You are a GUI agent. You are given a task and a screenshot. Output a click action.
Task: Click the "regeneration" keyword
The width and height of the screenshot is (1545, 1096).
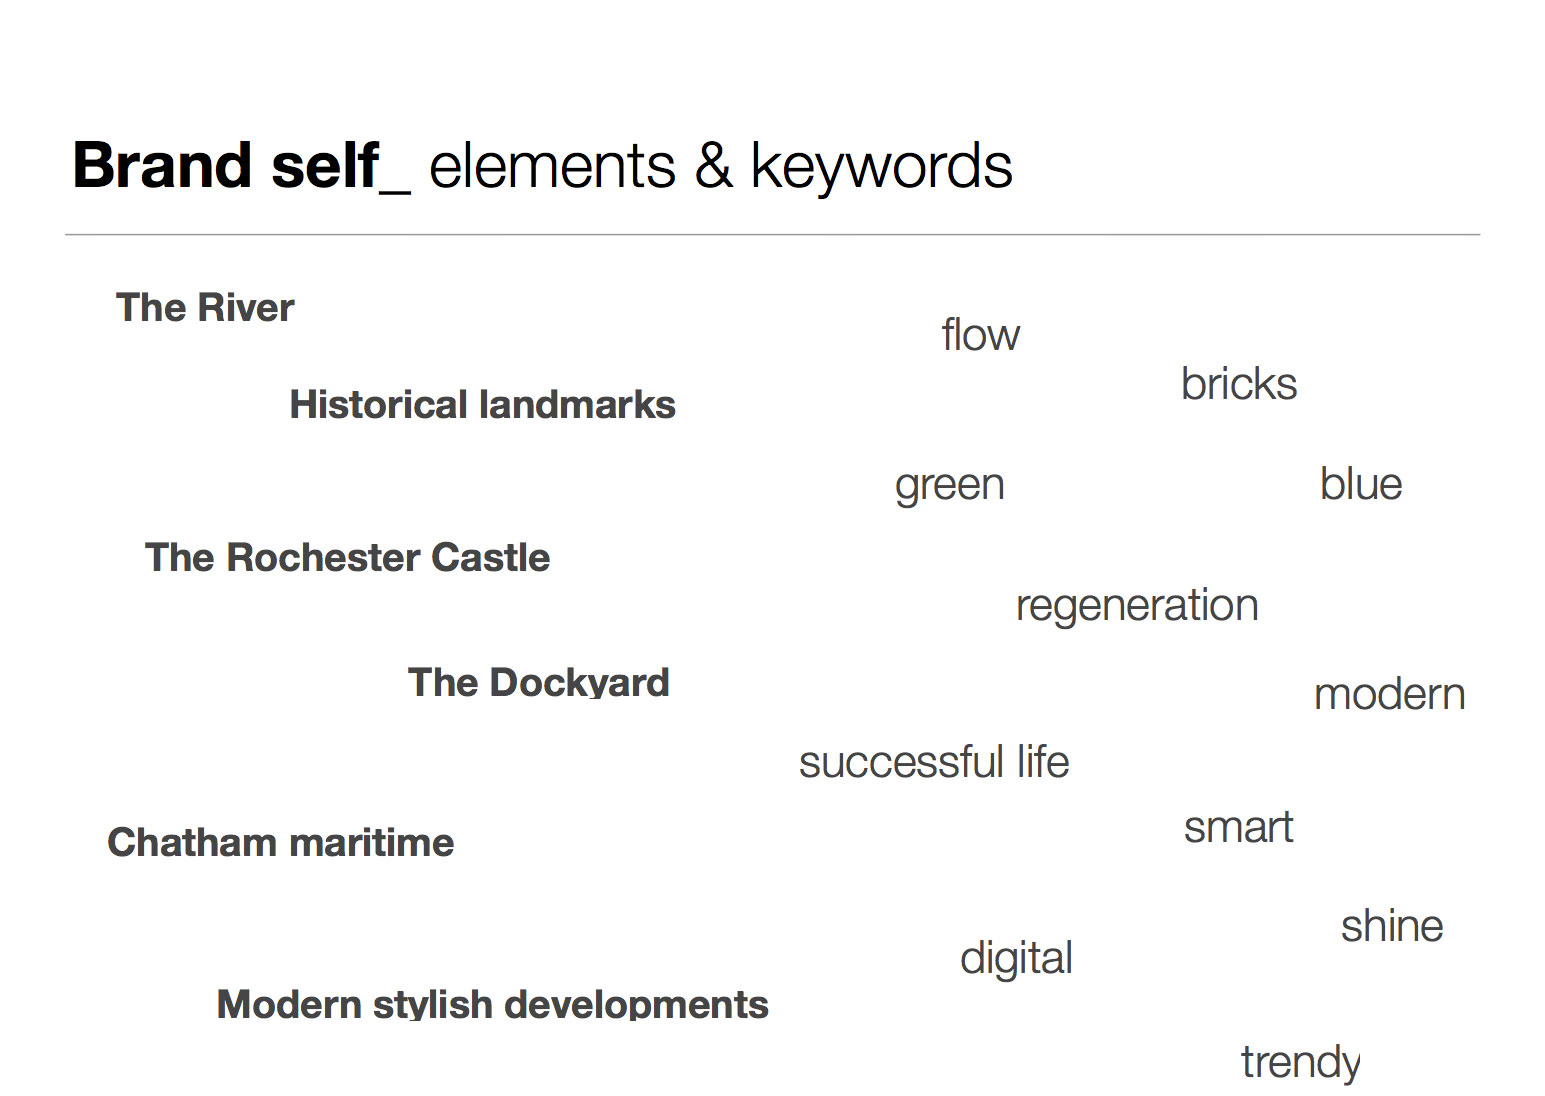coord(1136,606)
